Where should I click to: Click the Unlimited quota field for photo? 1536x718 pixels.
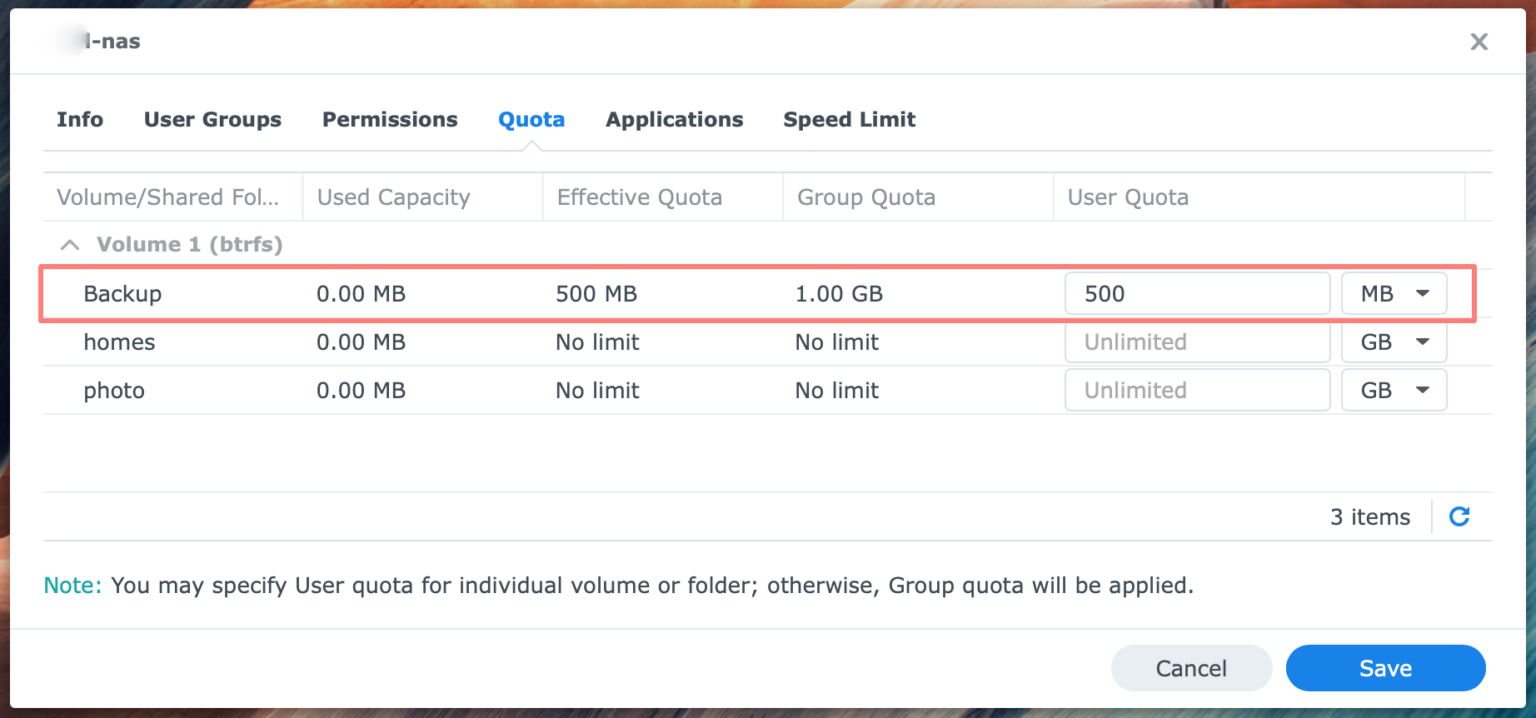coord(1196,390)
